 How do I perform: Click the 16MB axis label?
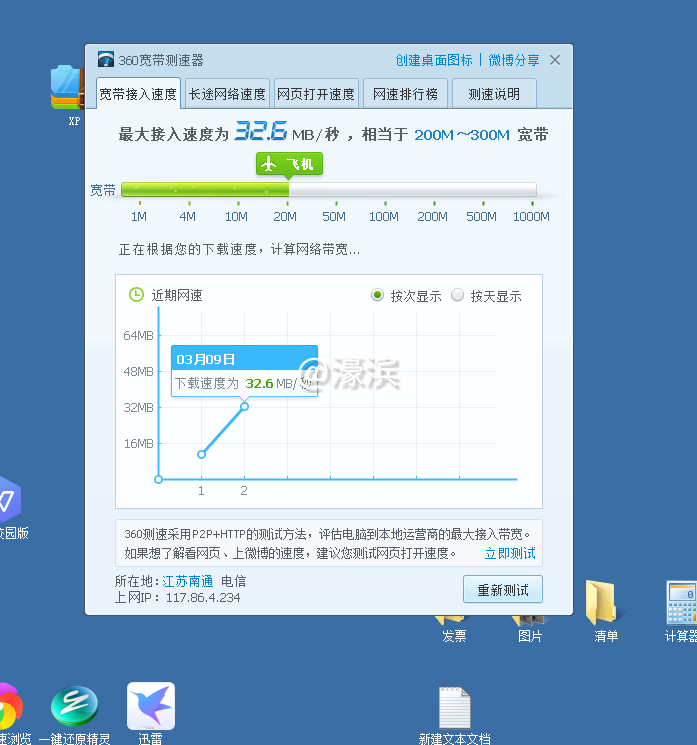pos(139,443)
